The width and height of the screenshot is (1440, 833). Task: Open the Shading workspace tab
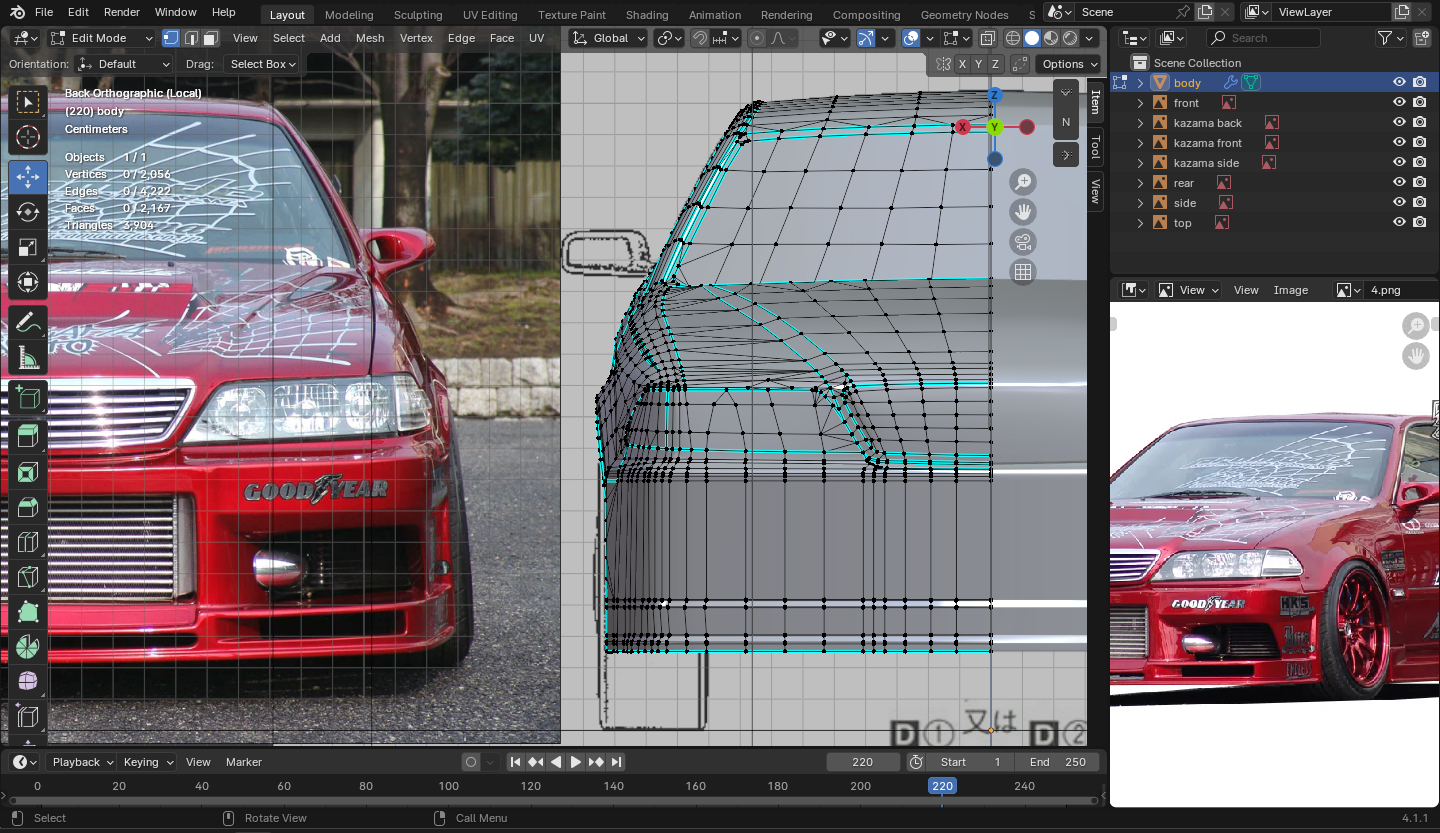[646, 15]
